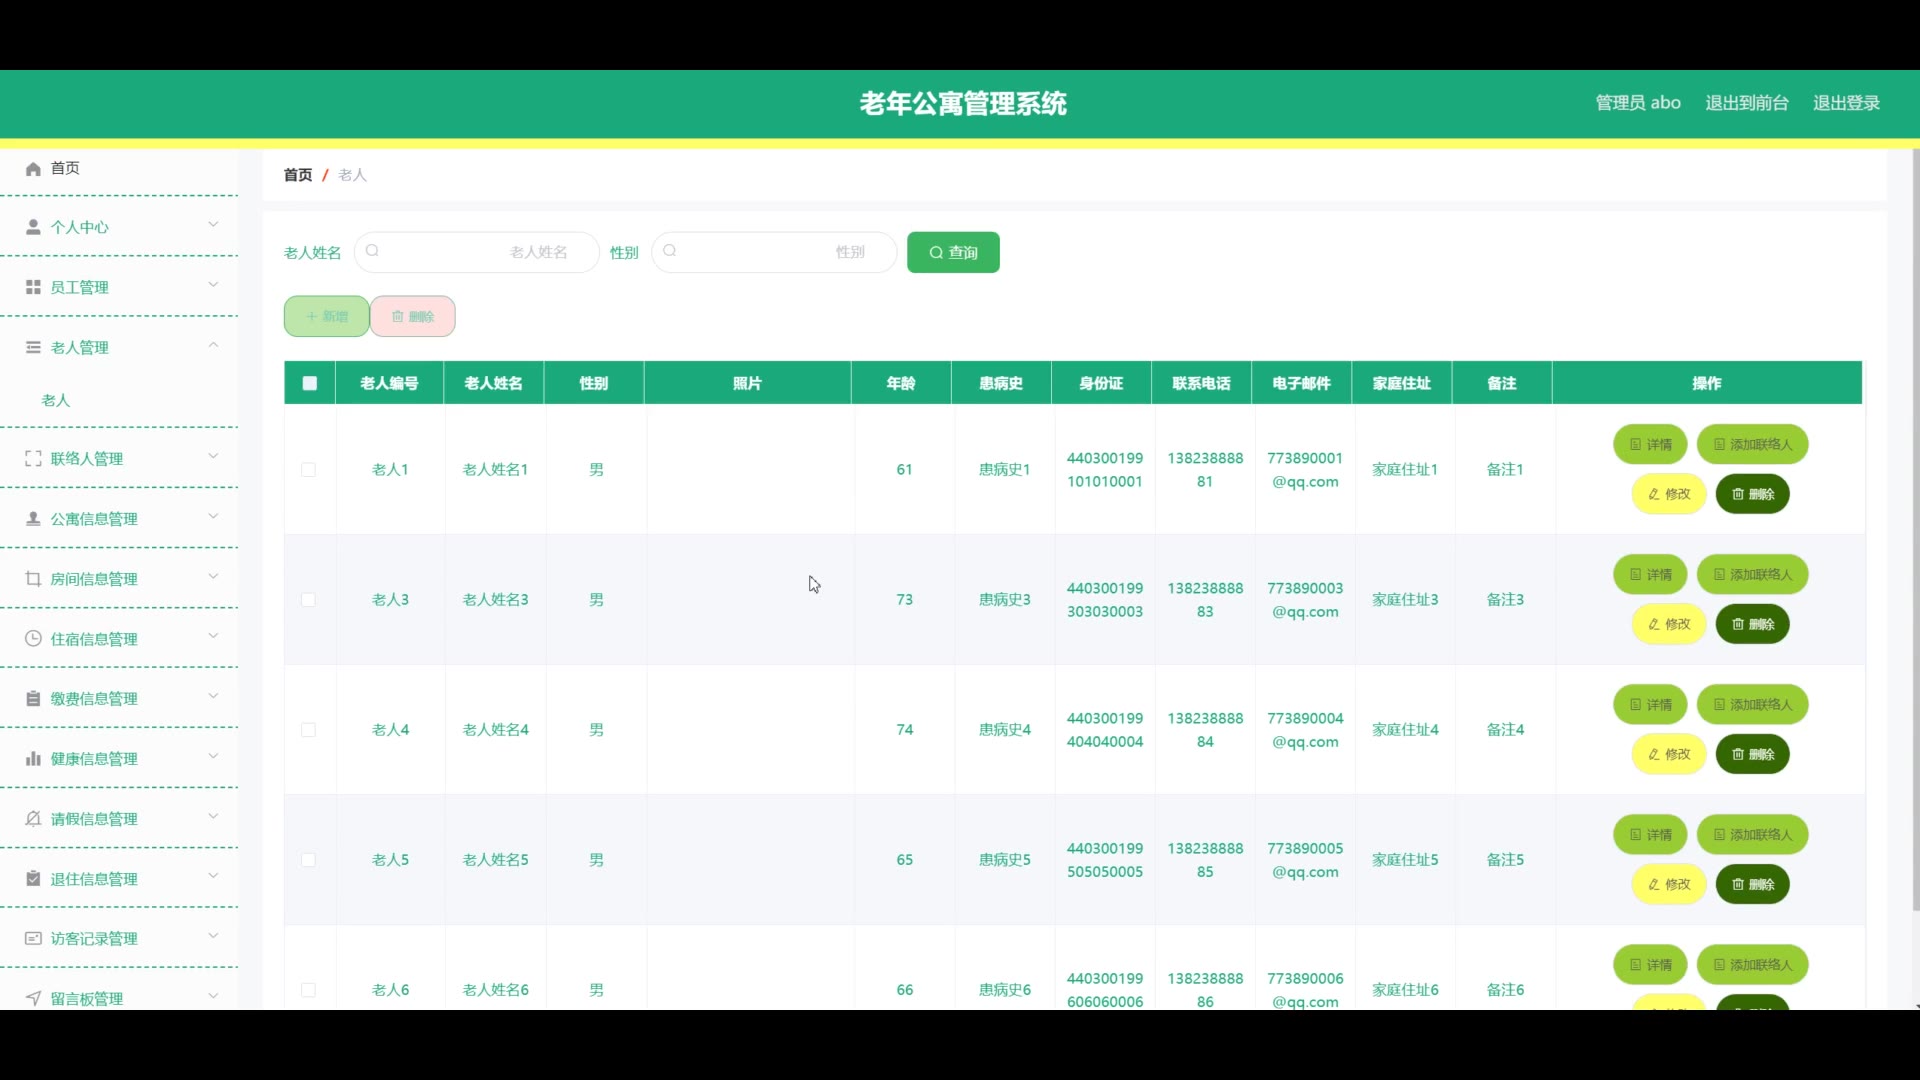Screen dimensions: 1920x1080
Task: Check the checkbox for row 老人1
Action: click(308, 469)
